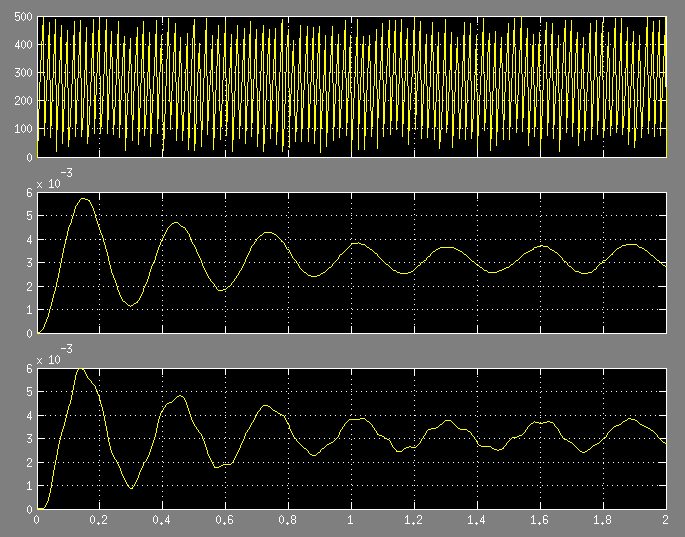This screenshot has width=685, height=537.
Task: Select the middle smooth damped oscillation plot
Action: (352, 263)
